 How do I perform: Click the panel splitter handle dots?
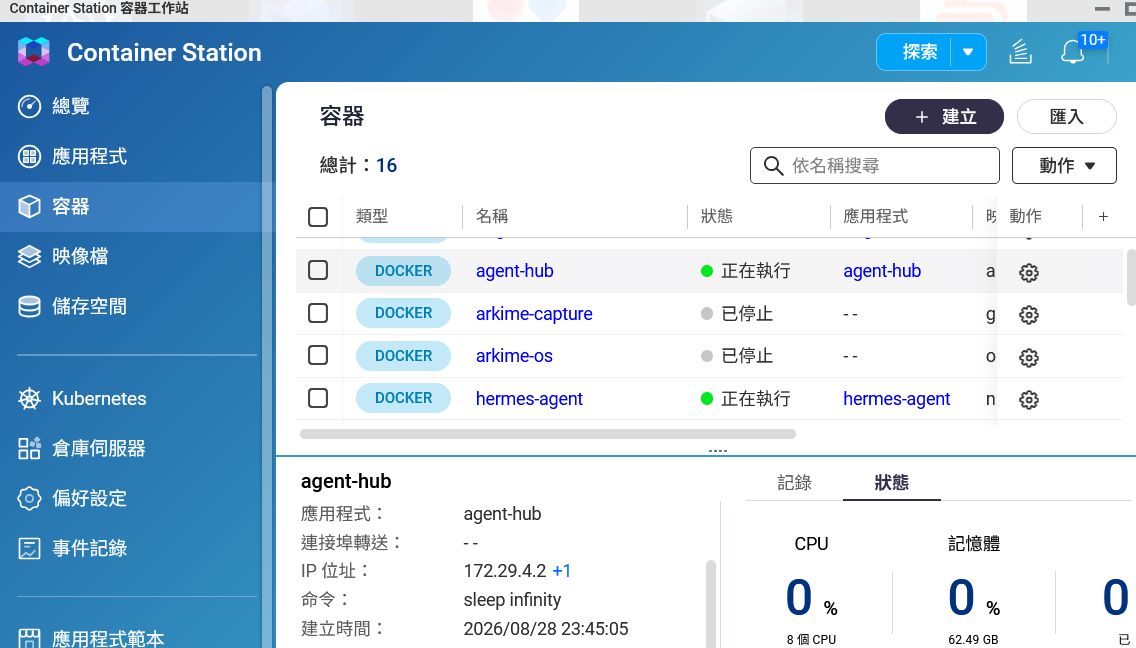coord(717,452)
